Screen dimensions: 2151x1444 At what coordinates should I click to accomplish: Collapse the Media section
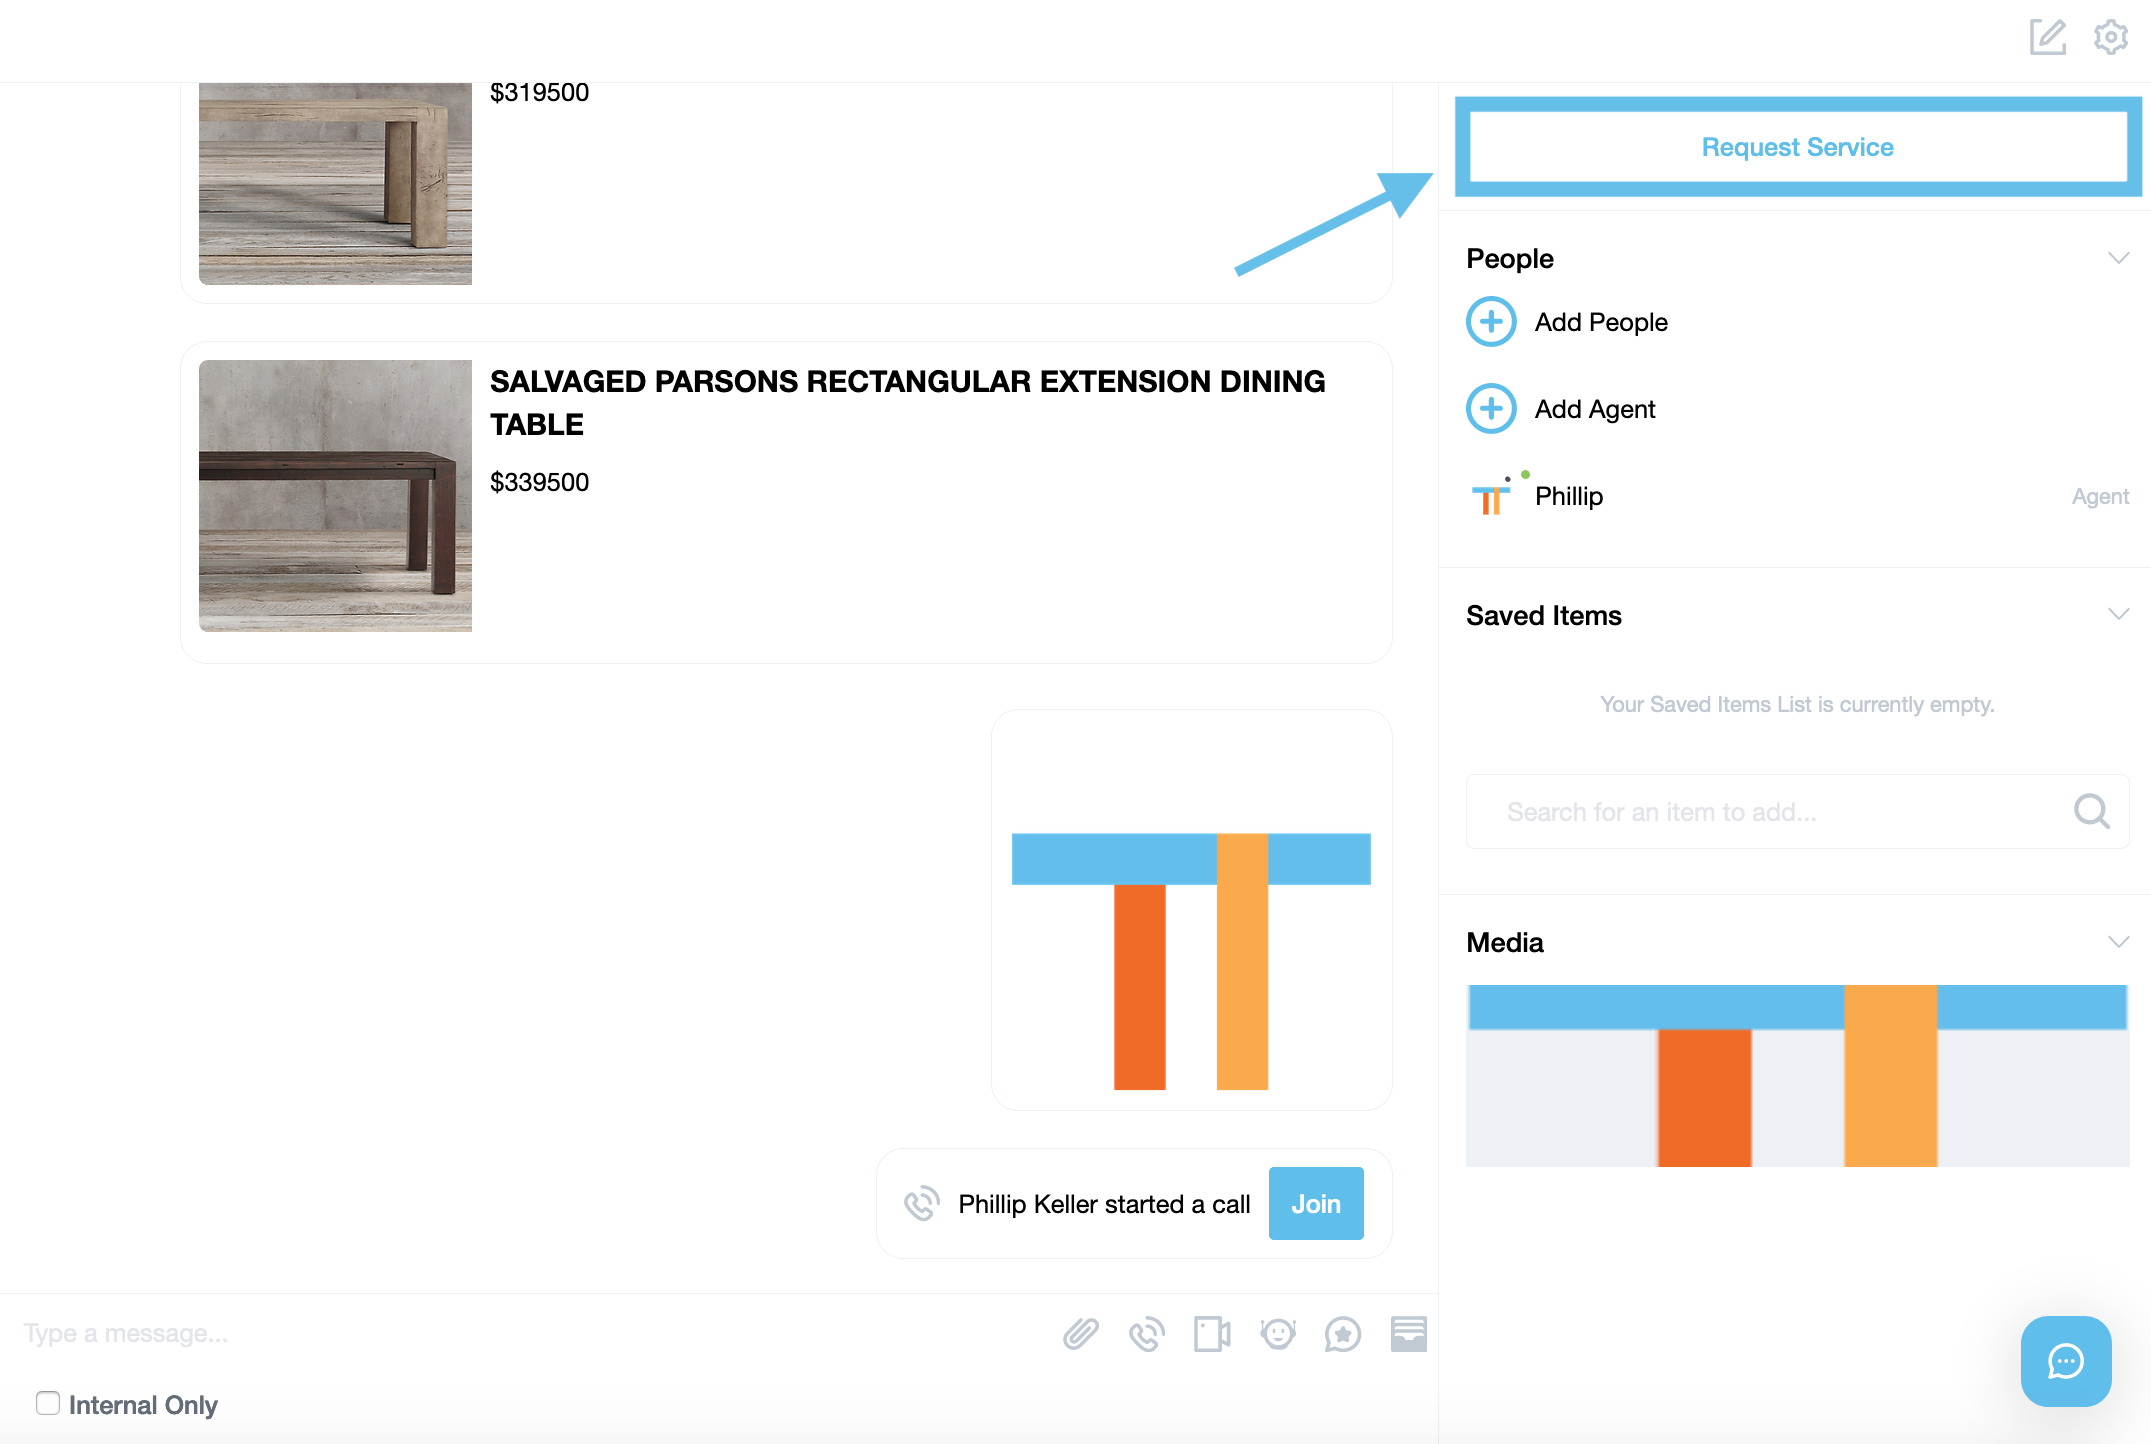[x=2118, y=942]
